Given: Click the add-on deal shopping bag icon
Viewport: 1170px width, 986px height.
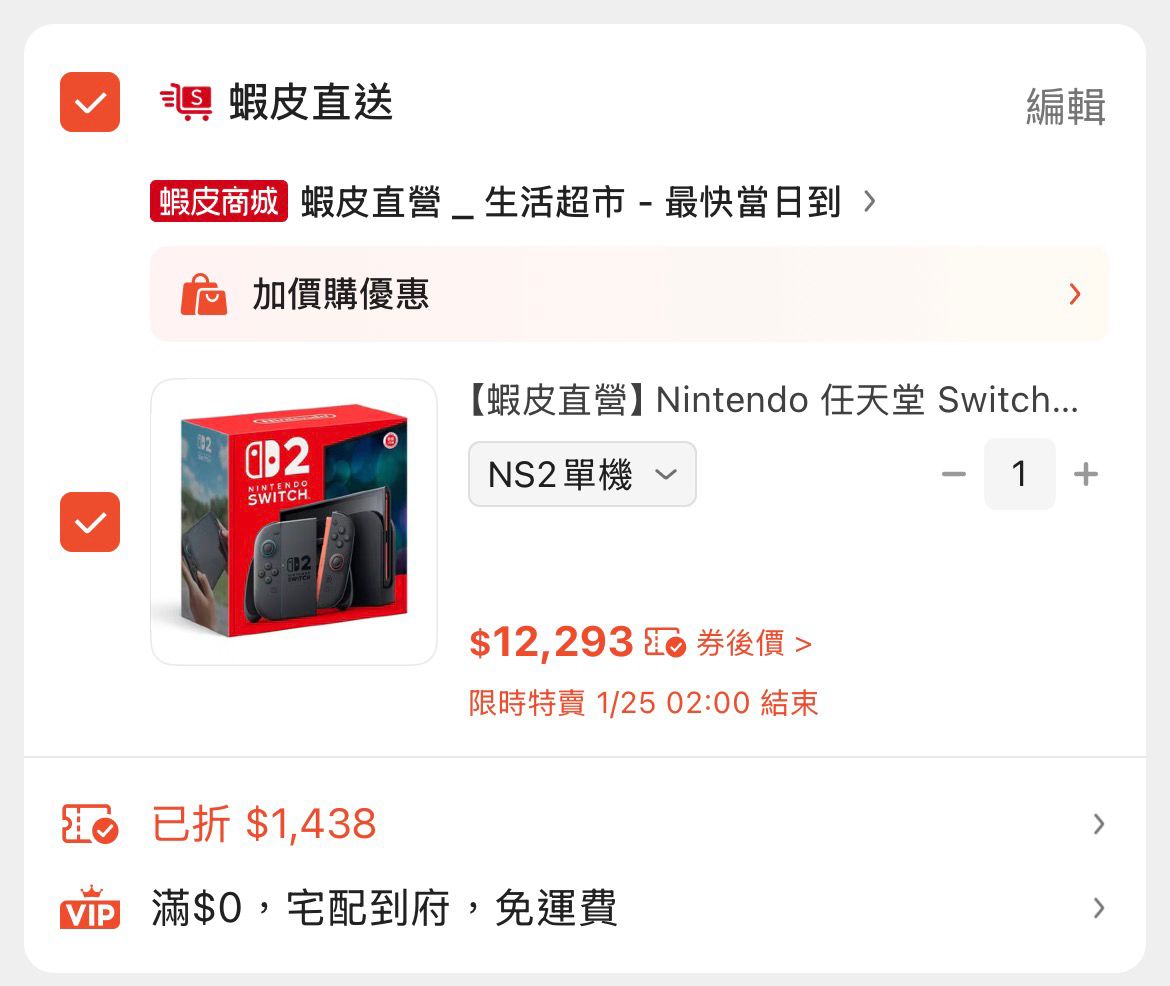Looking at the screenshot, I should (203, 295).
